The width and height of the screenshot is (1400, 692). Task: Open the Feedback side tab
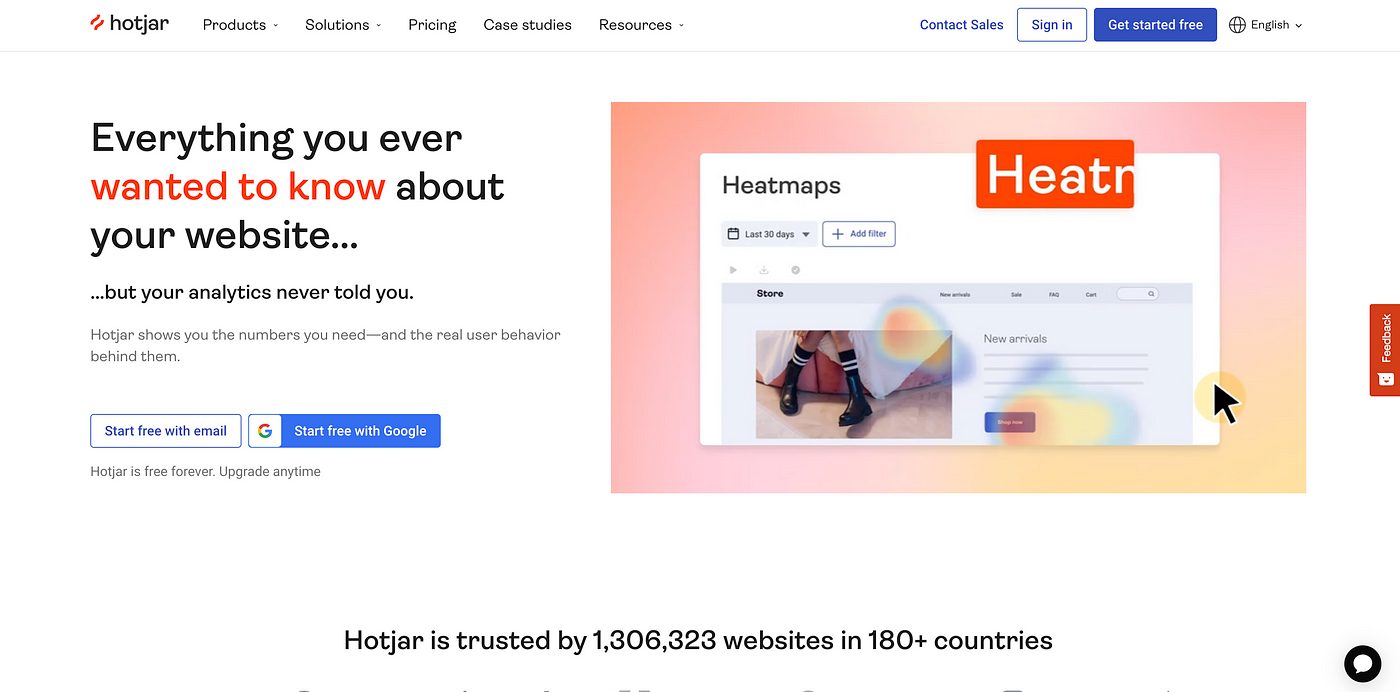point(1385,350)
